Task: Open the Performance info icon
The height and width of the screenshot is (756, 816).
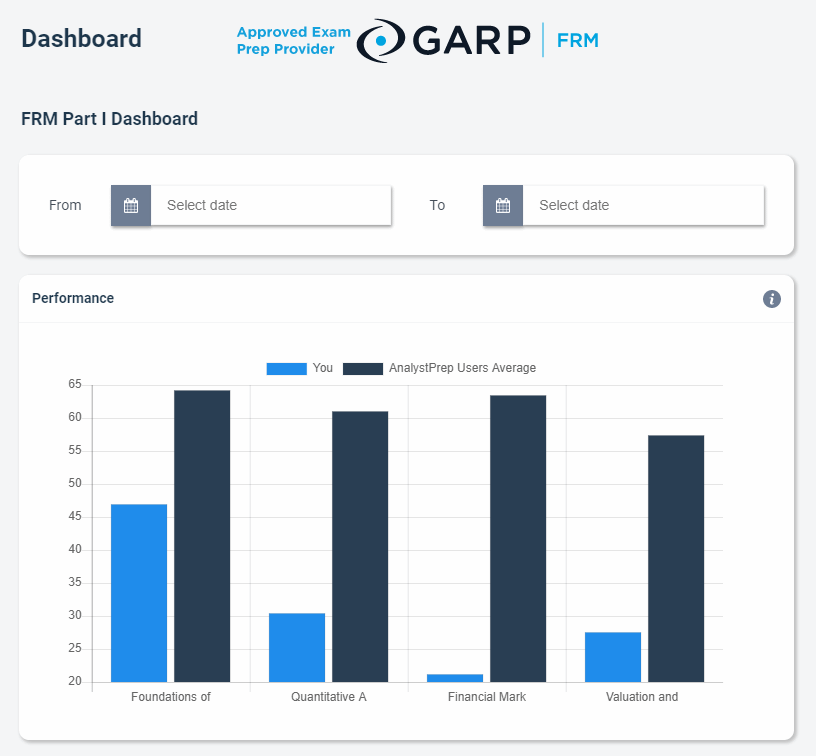Action: click(x=771, y=299)
